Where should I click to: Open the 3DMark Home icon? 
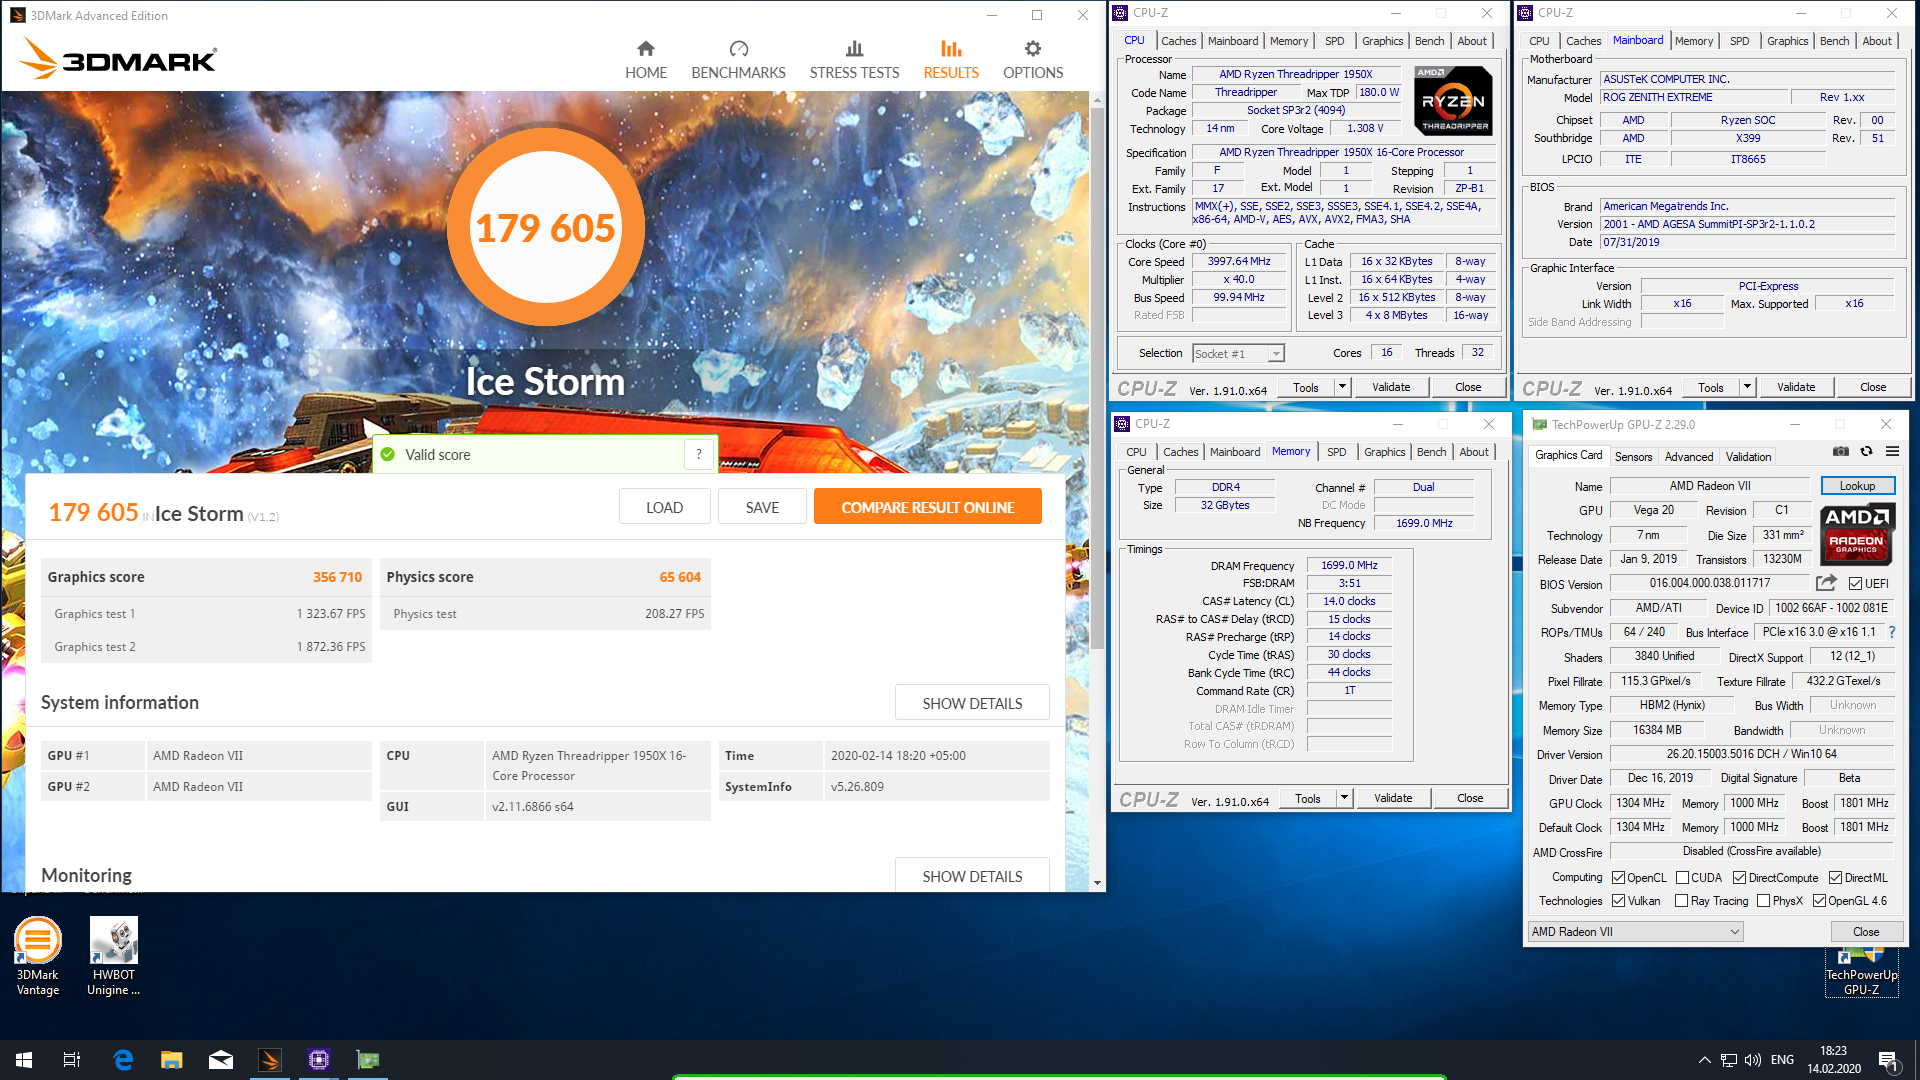tap(645, 49)
